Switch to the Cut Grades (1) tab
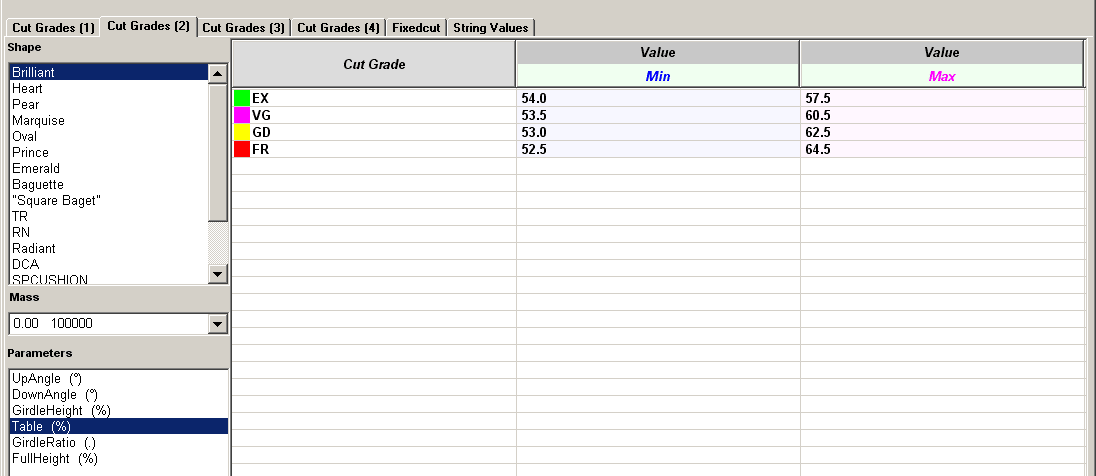The width and height of the screenshot is (1096, 476). [52, 28]
